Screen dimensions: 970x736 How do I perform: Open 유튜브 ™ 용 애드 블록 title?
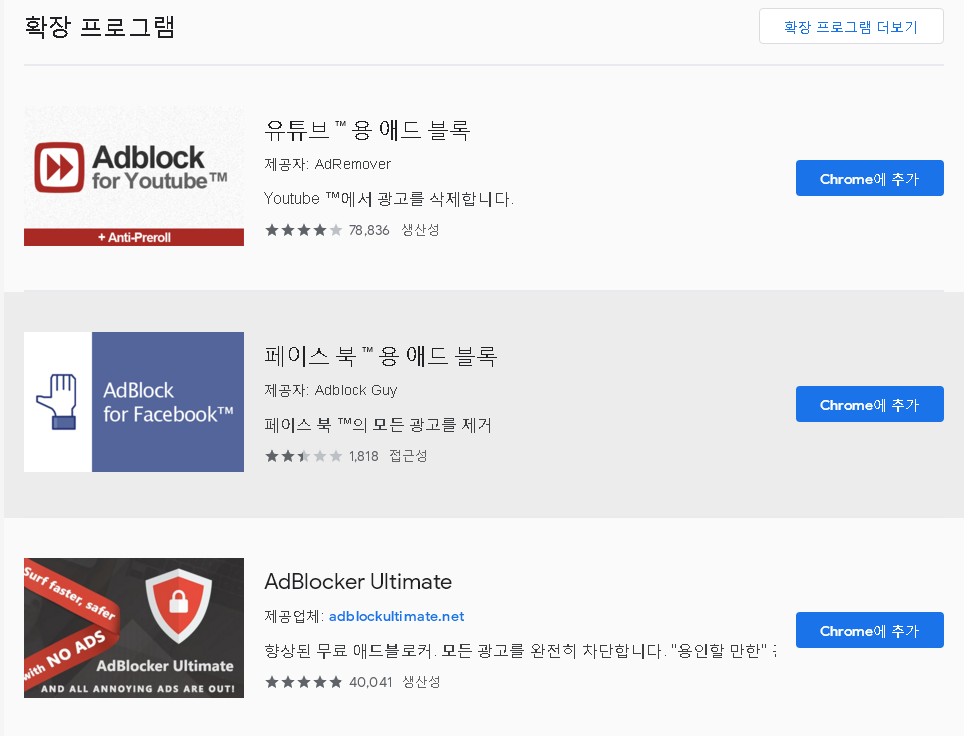(367, 130)
